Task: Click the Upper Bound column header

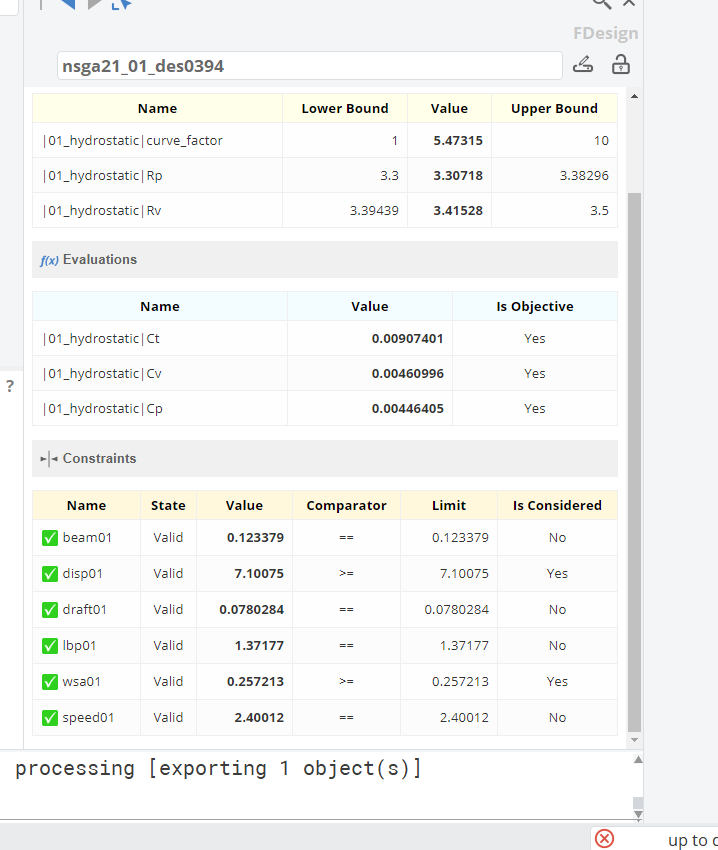Action: 554,108
